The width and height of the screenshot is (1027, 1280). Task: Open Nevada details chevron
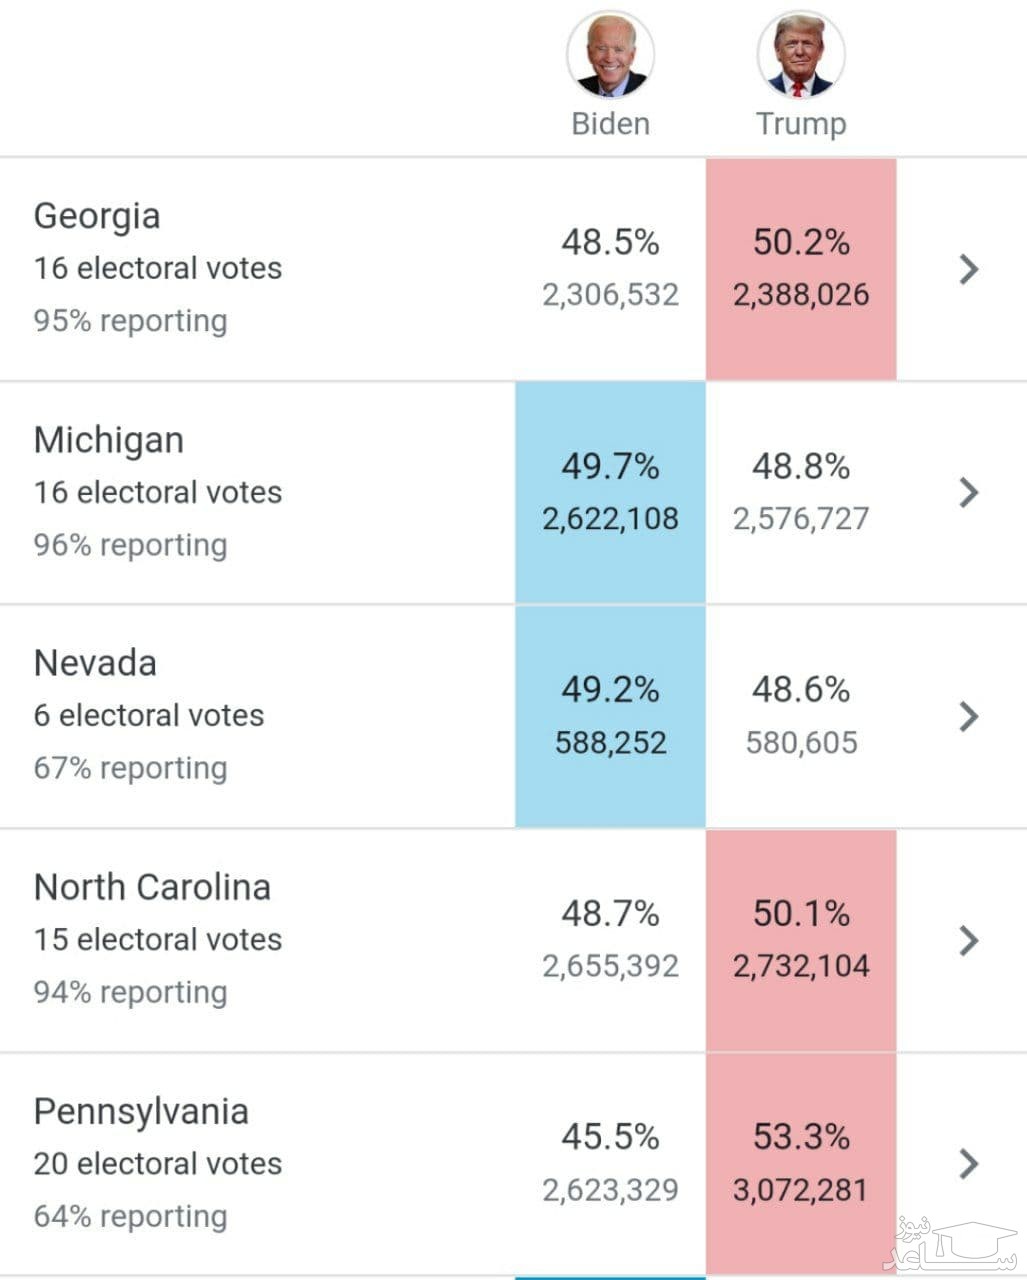968,716
